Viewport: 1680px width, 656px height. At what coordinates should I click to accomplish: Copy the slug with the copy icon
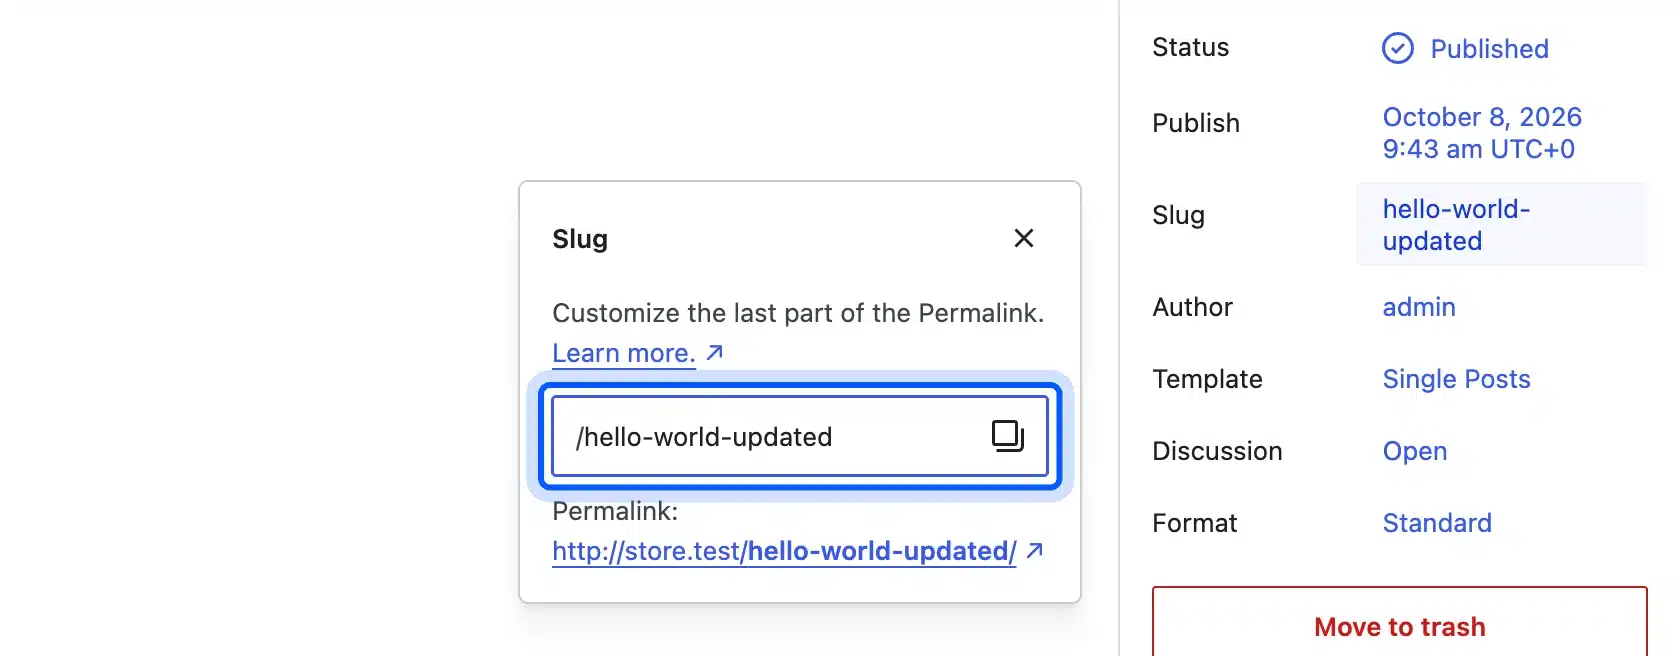(x=1007, y=436)
